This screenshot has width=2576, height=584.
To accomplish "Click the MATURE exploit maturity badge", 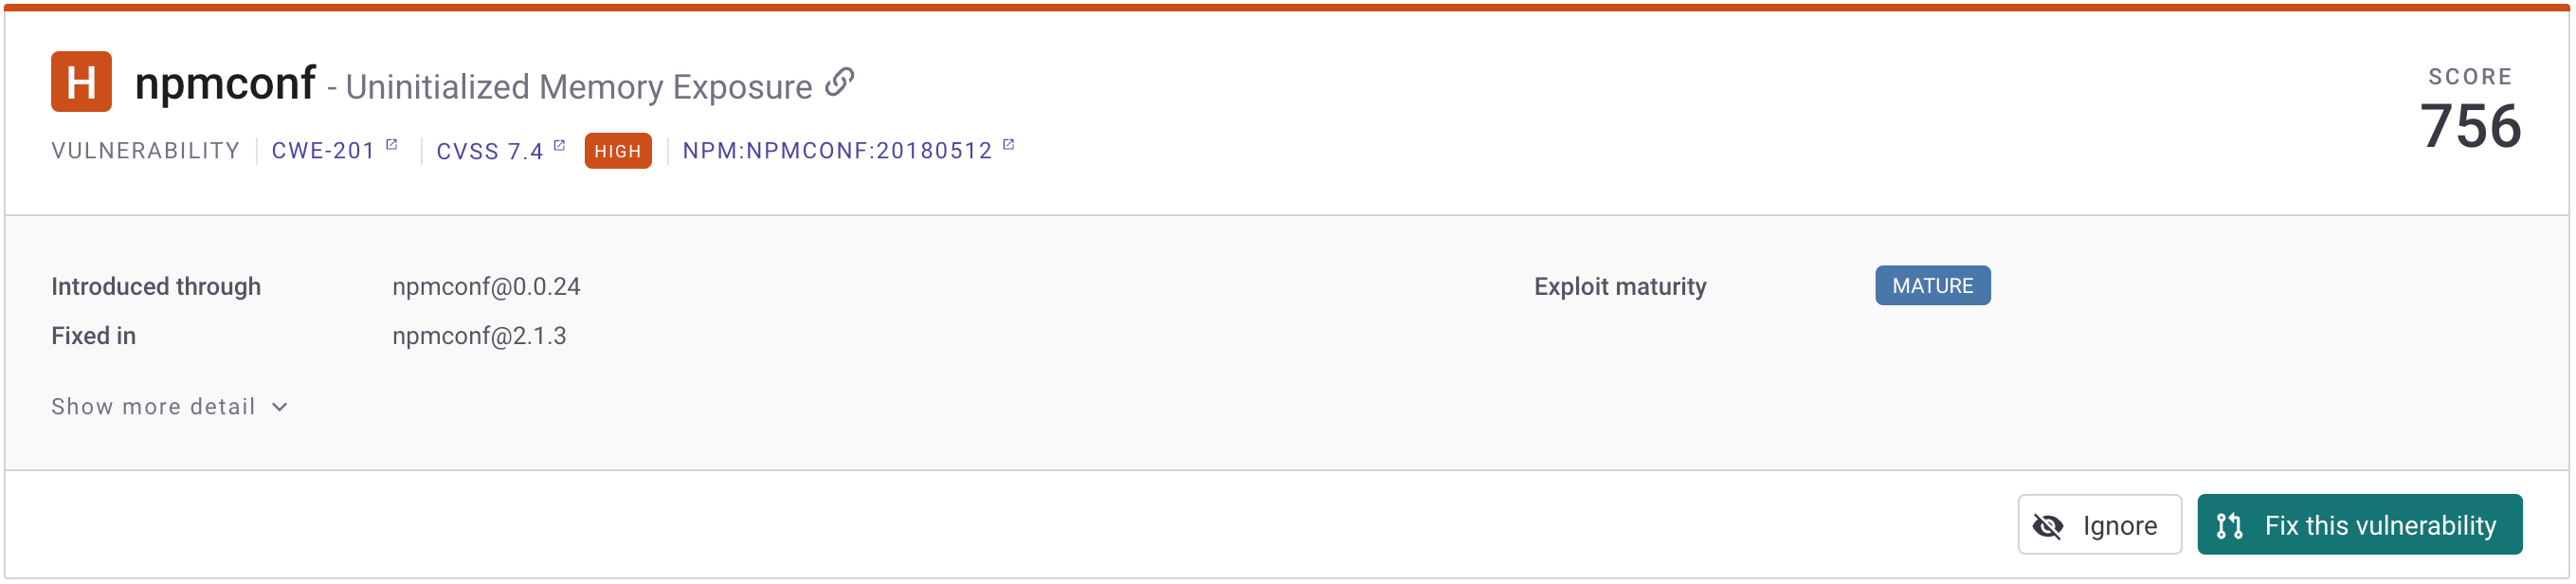I will click(1931, 286).
